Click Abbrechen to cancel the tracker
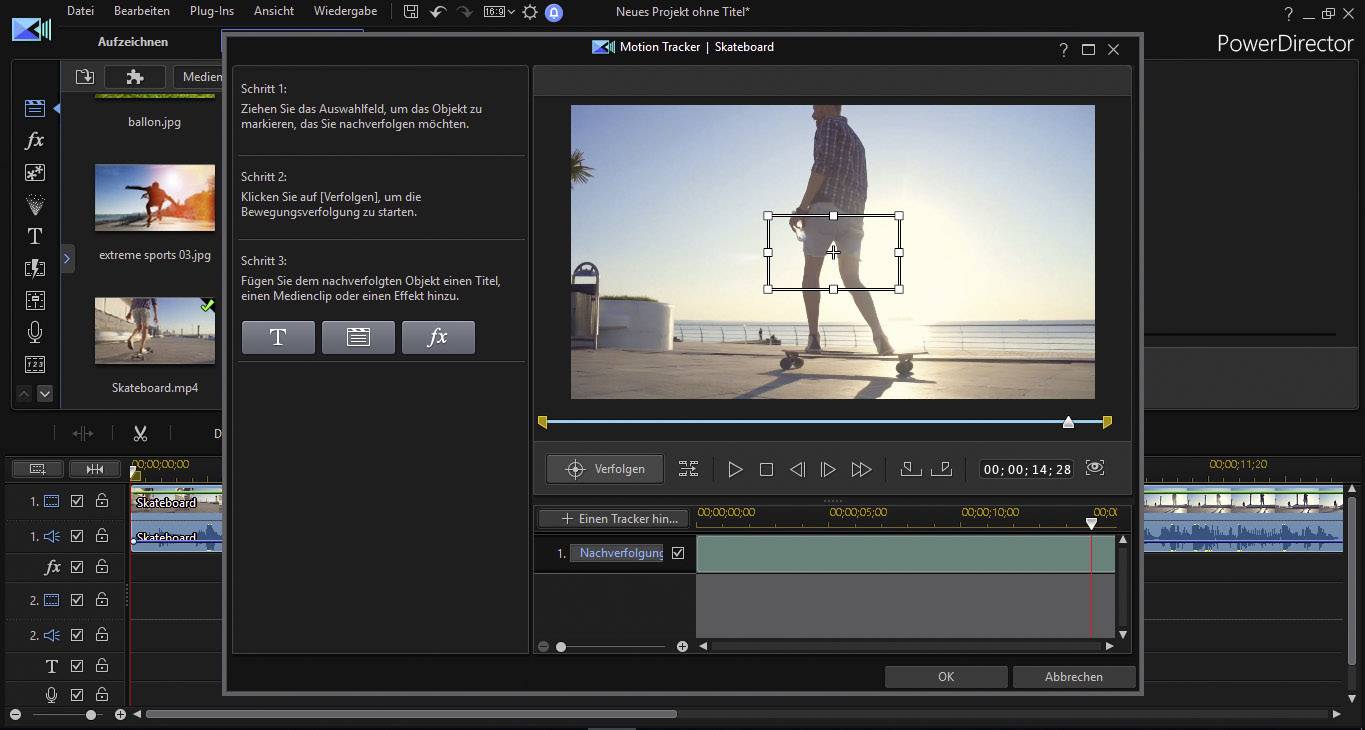This screenshot has height=730, width=1365. point(1073,677)
